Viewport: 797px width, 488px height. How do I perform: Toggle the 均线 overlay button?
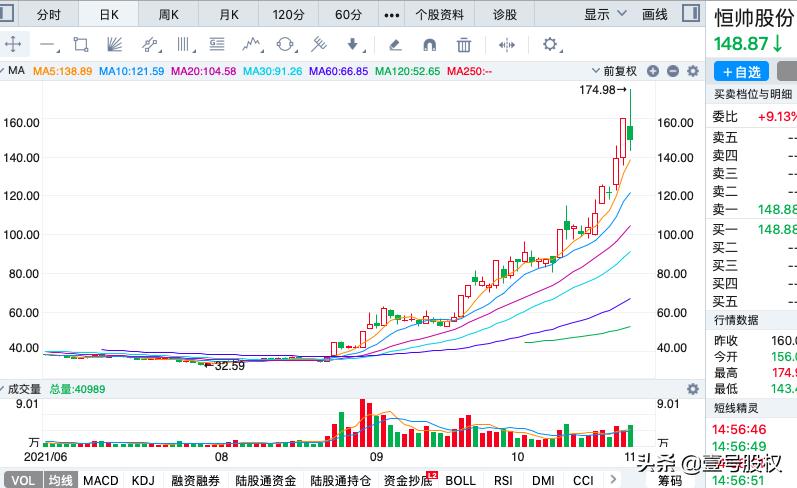tap(60, 480)
